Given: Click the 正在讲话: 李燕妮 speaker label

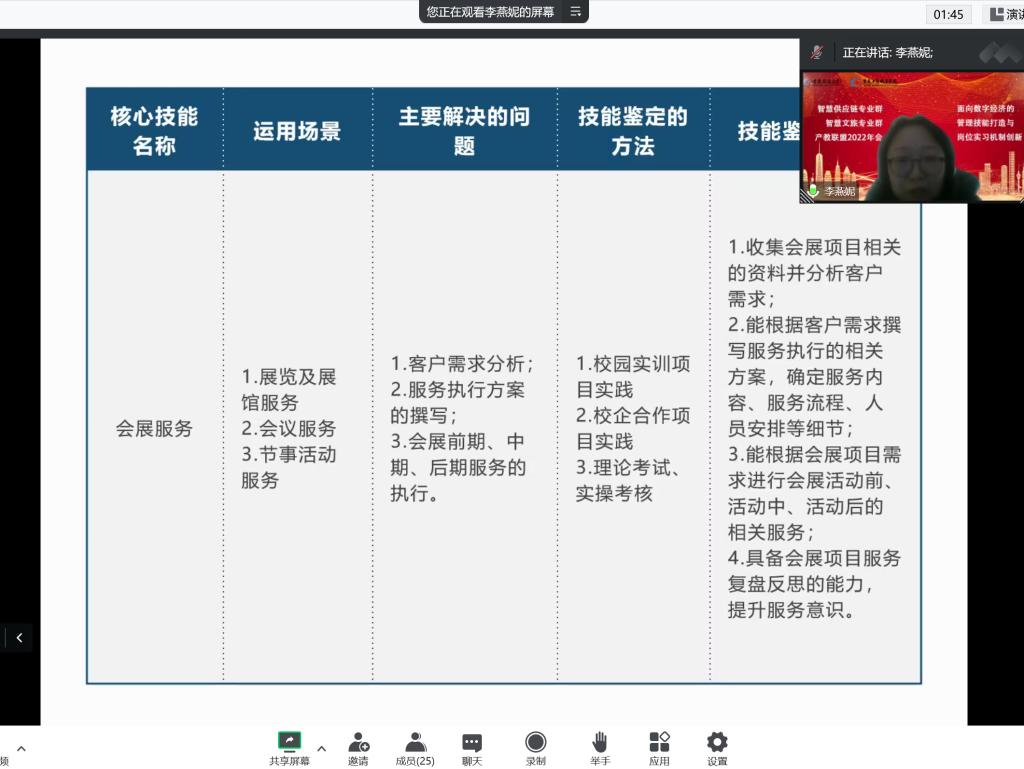Looking at the screenshot, I should [887, 52].
